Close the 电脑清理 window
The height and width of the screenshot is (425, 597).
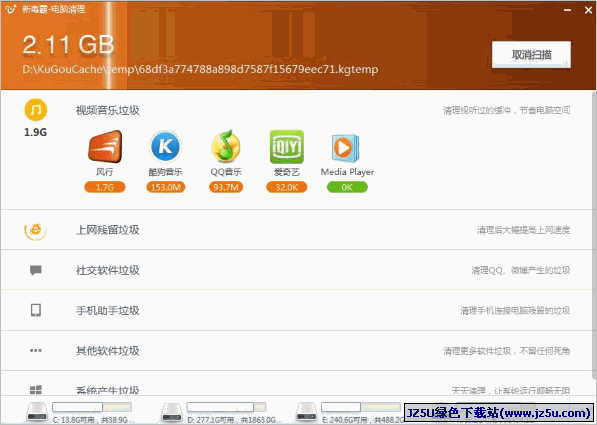[x=589, y=10]
